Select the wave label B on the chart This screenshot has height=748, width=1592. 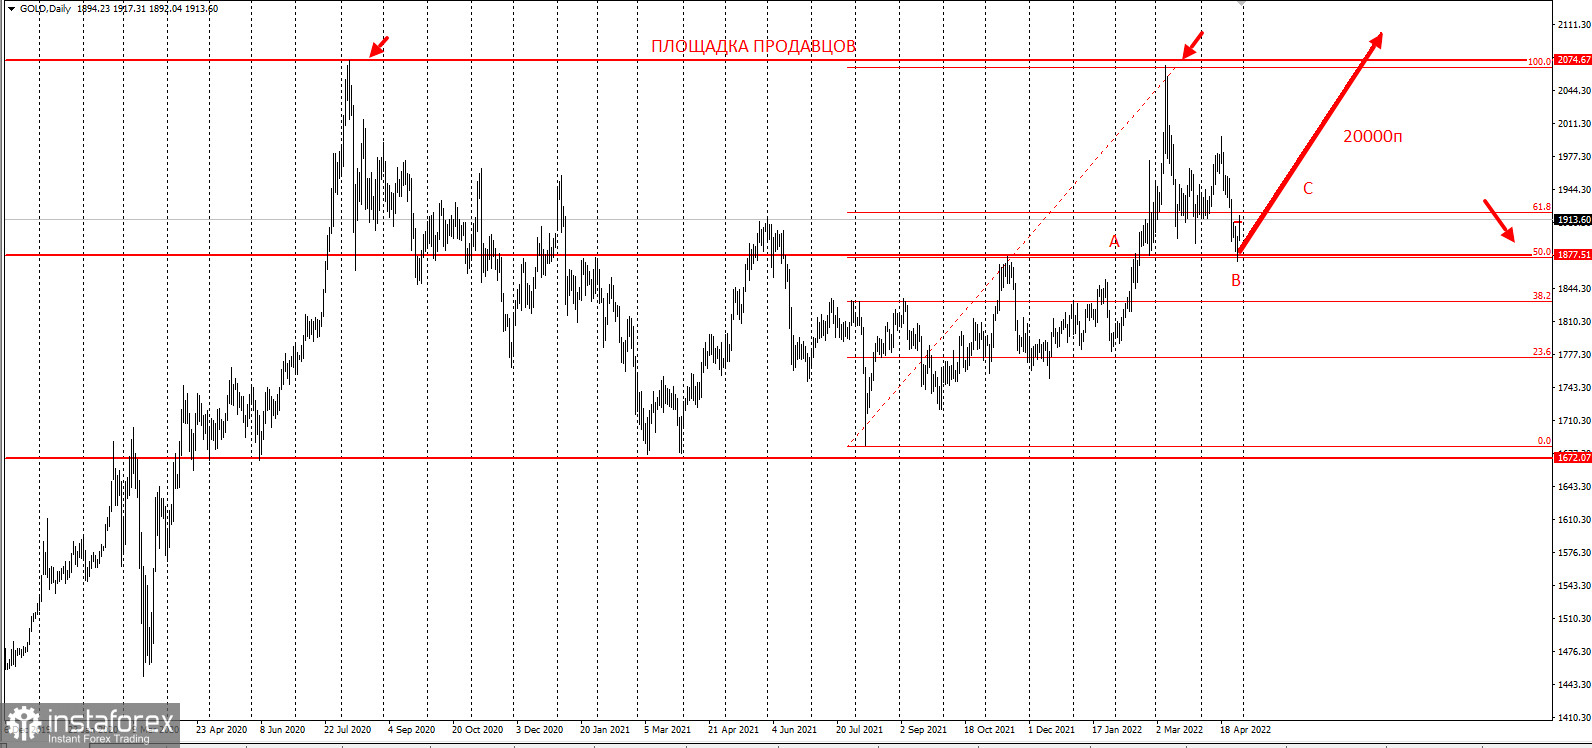coord(1236,281)
